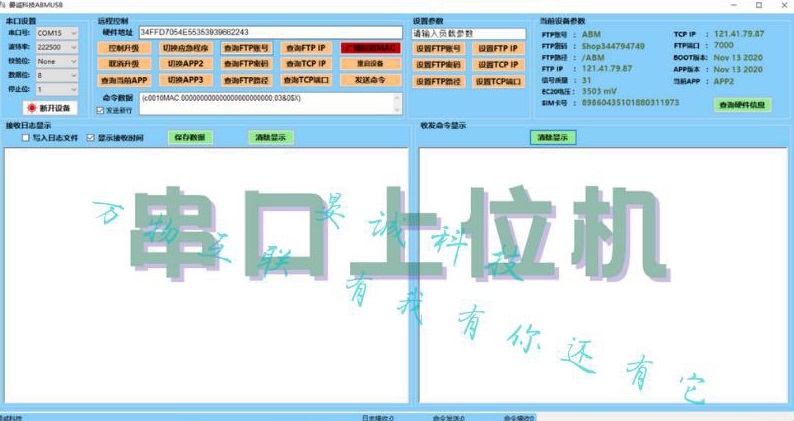Maximize the ABMUSB window

click(x=759, y=5)
